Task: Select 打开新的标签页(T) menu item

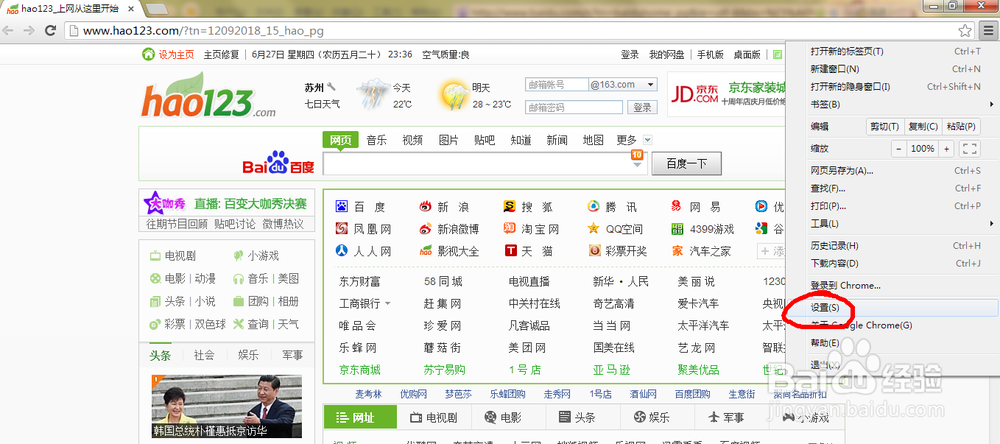Action: click(892, 52)
